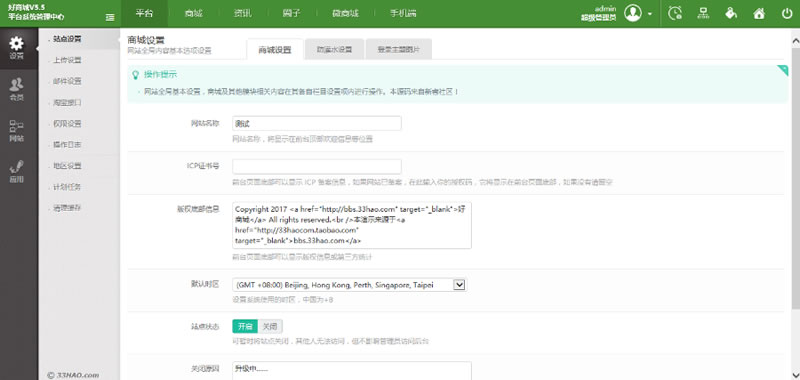The image size is (800, 380).
Task: Expand the admin account dropdown arrow
Action: 649,14
